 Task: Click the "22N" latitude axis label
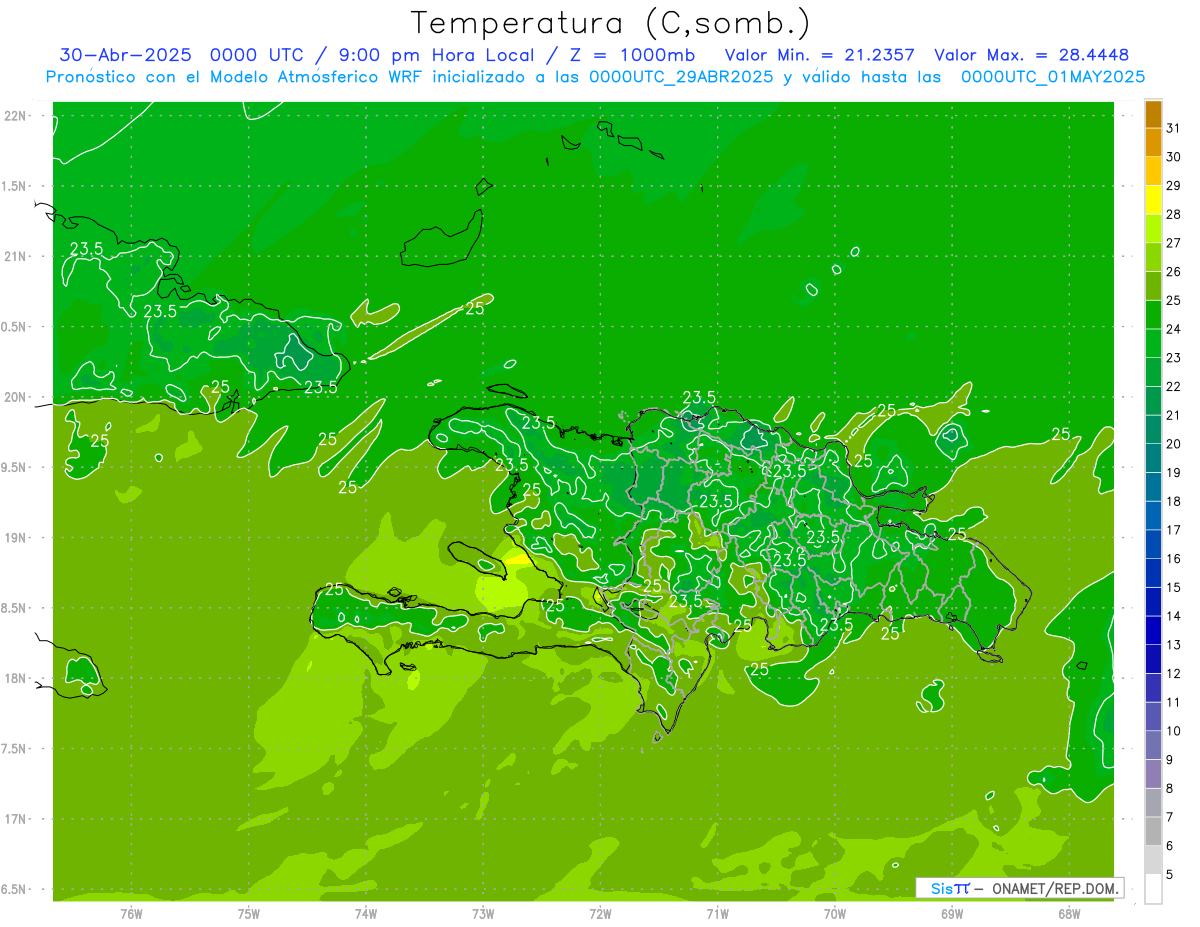(16, 116)
